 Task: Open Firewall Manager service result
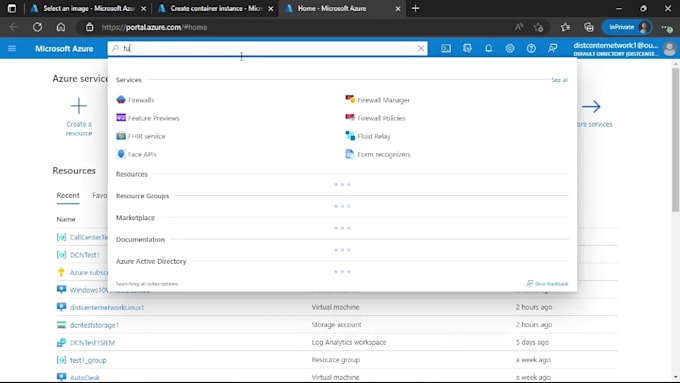tap(377, 100)
